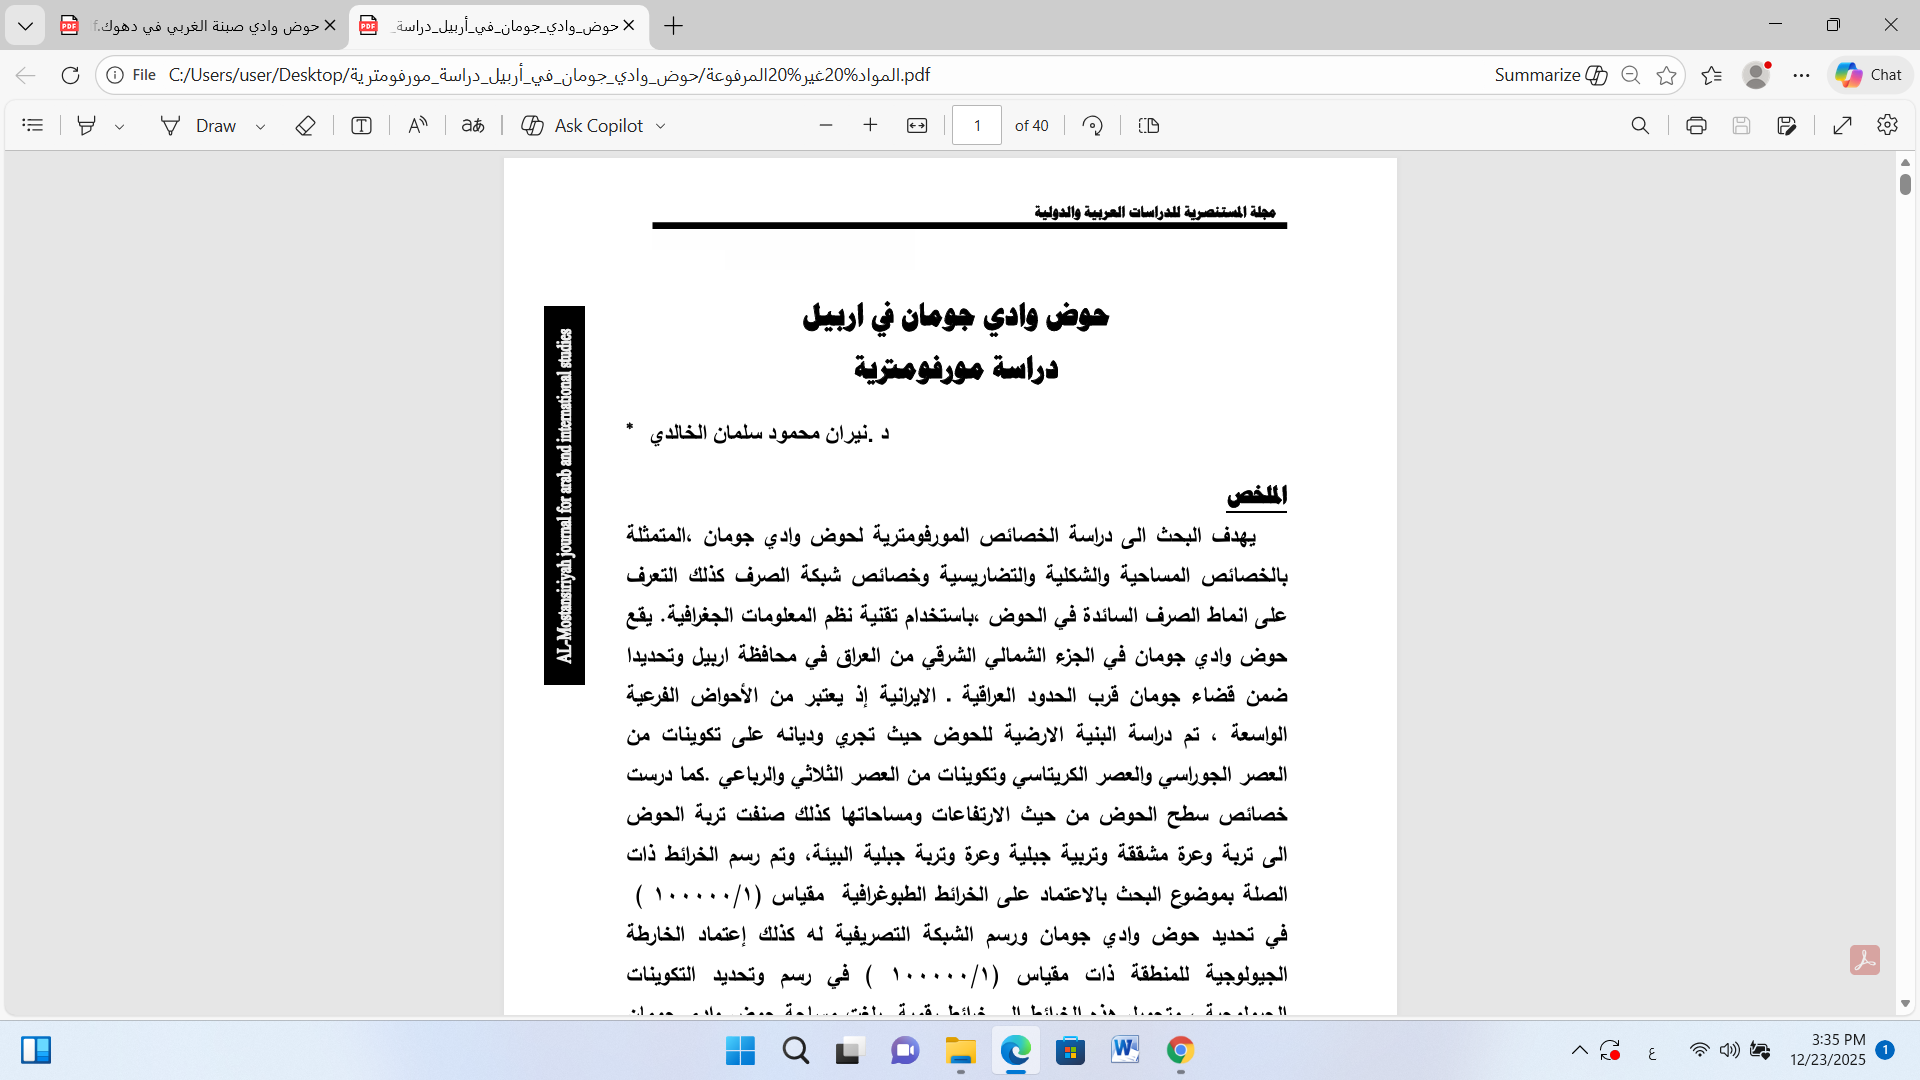This screenshot has width=1920, height=1080.
Task: Add this page to favorites
Action: tap(1666, 75)
